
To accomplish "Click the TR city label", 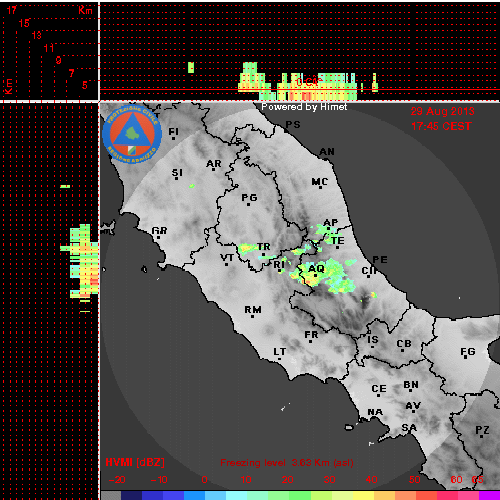I will point(264,247).
